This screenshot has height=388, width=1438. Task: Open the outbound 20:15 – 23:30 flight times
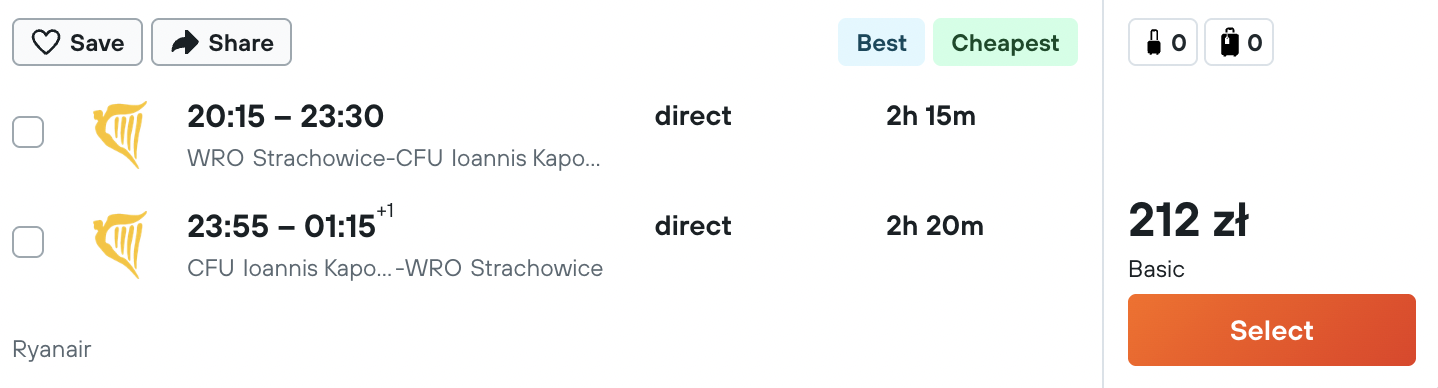pyautogui.click(x=285, y=117)
